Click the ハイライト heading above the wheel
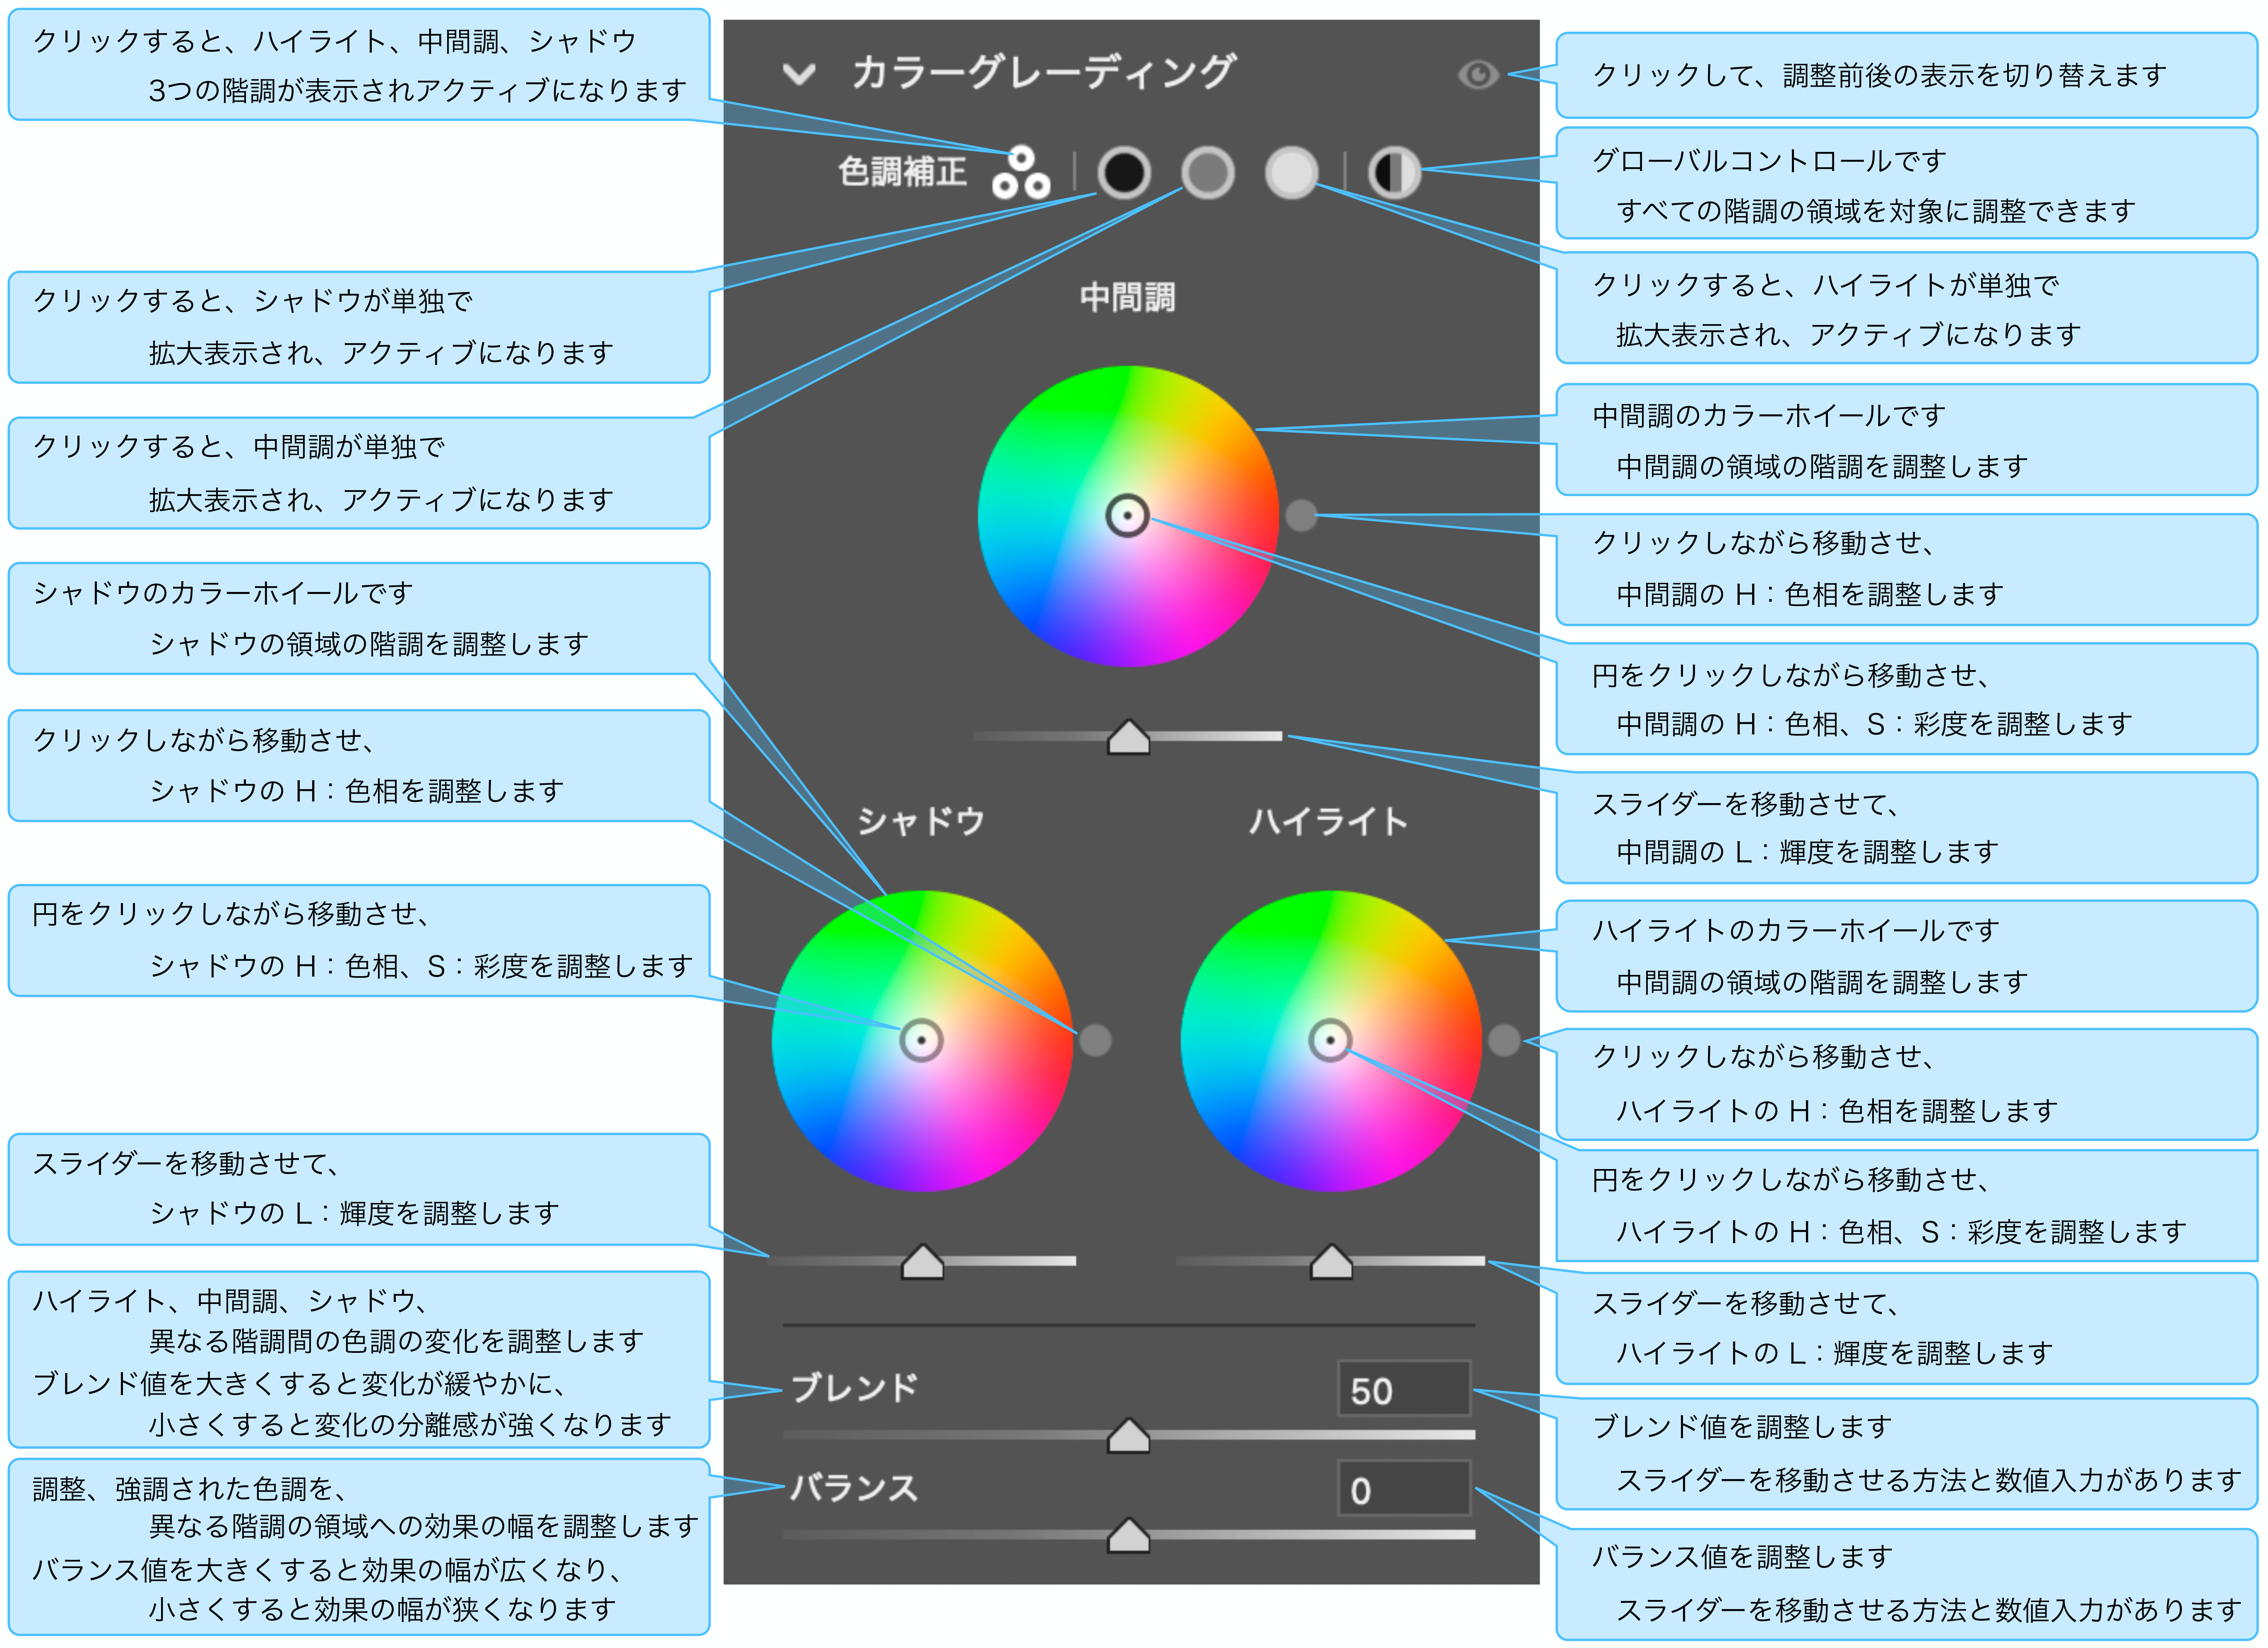Image resolution: width=2268 pixels, height=1648 pixels. coord(1329,822)
